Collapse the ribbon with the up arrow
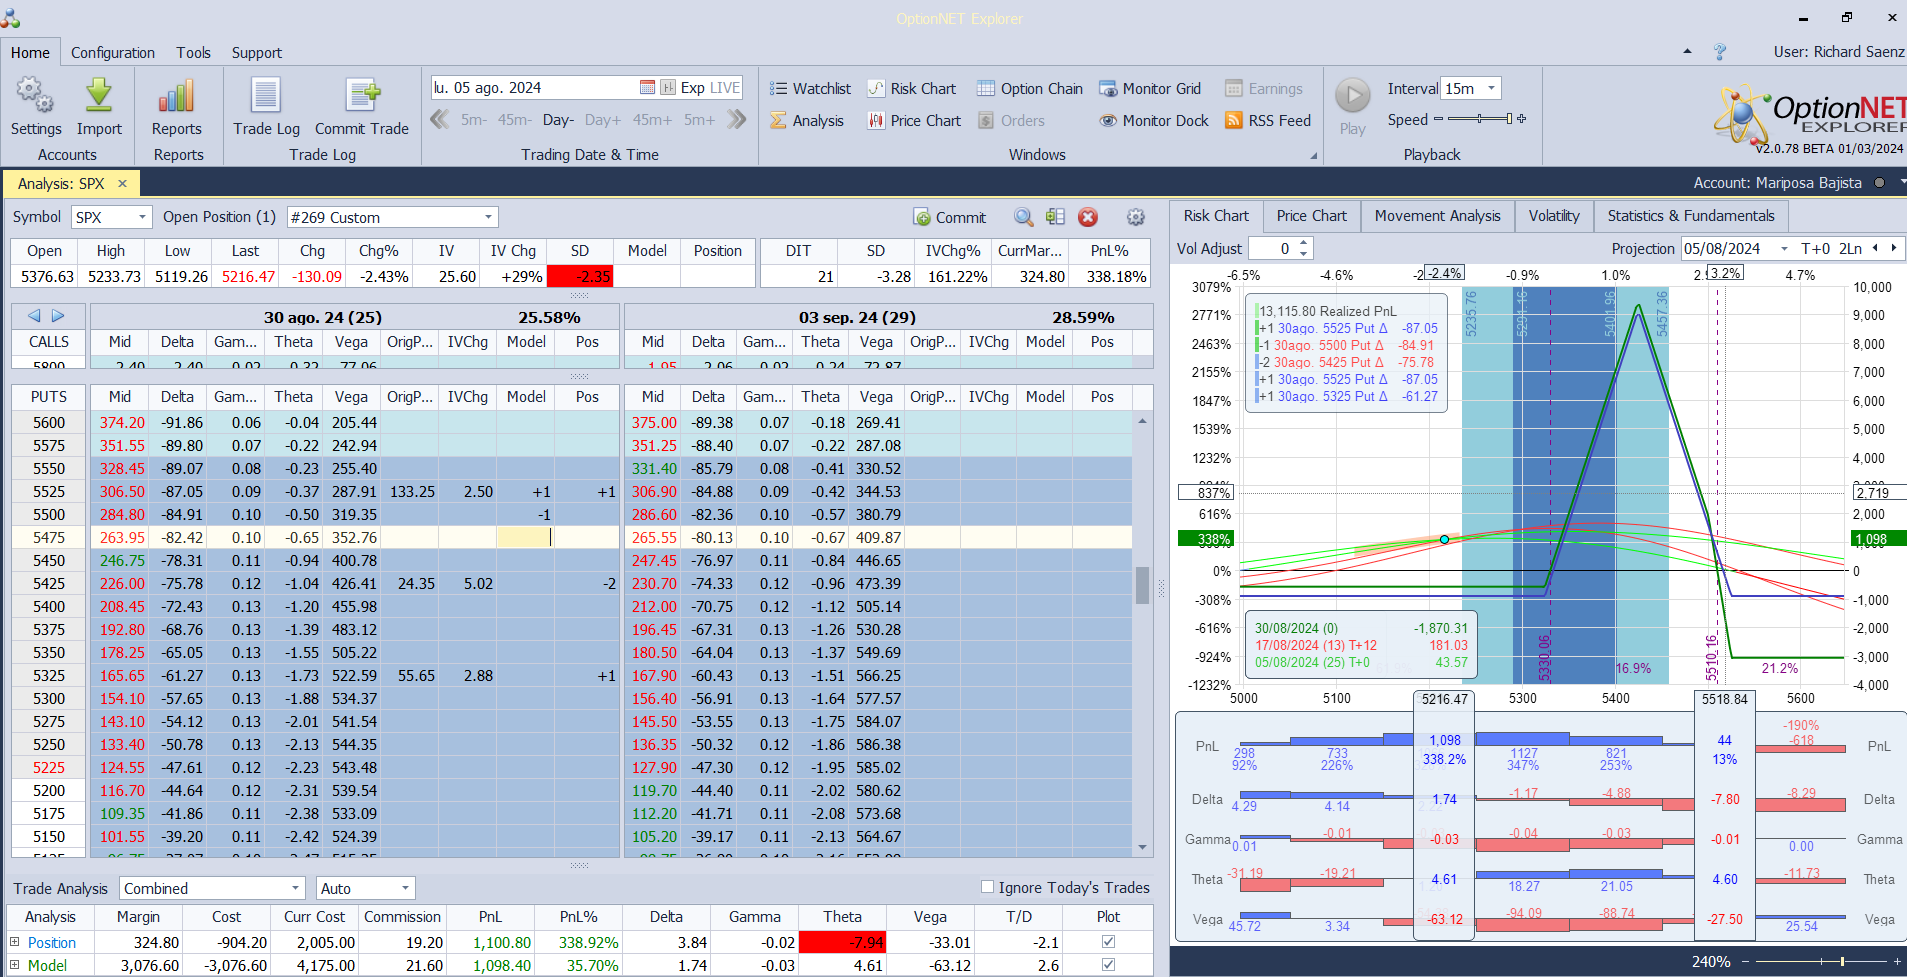The image size is (1907, 977). pos(1688,51)
